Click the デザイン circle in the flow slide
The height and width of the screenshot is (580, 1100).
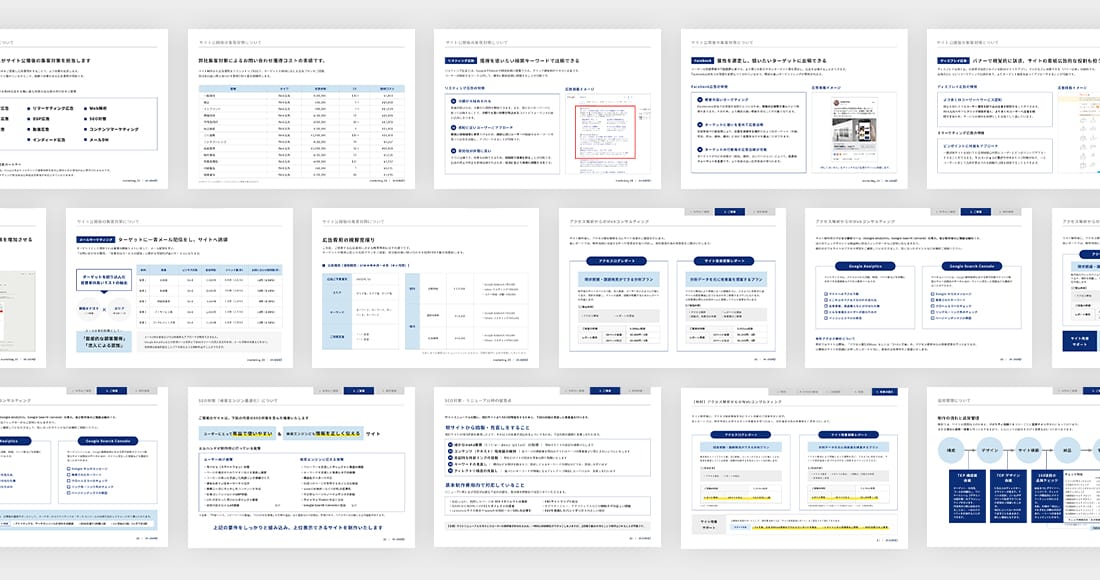point(990,450)
